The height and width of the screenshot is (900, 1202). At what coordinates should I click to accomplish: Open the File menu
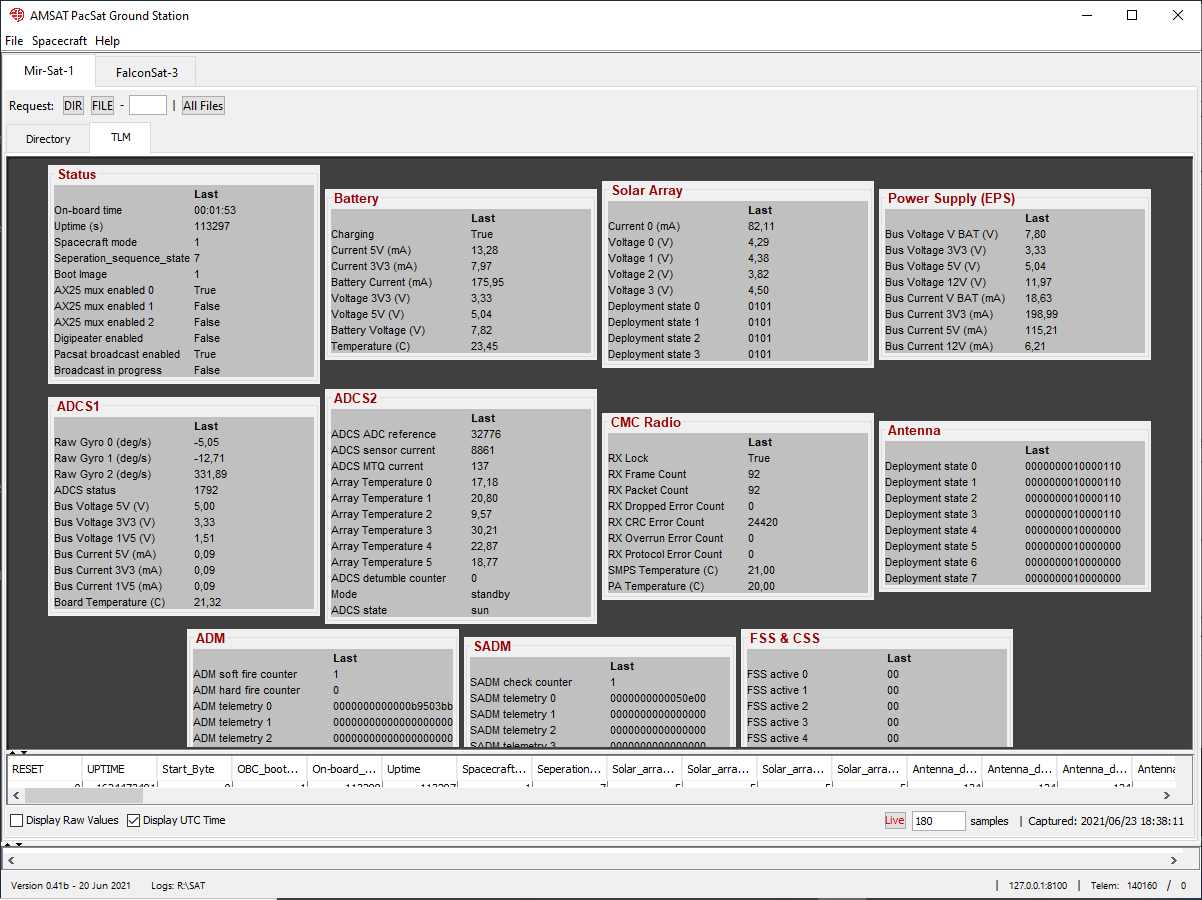[14, 41]
